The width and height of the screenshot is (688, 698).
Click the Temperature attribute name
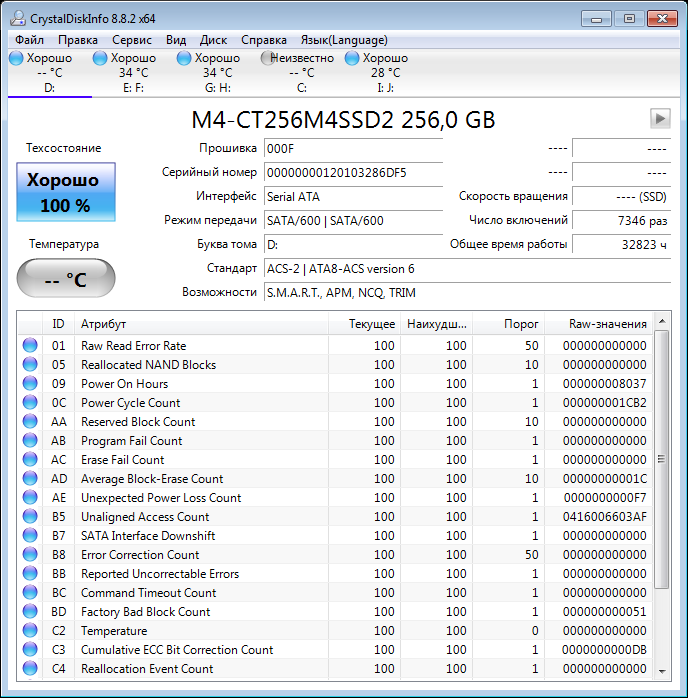click(114, 631)
